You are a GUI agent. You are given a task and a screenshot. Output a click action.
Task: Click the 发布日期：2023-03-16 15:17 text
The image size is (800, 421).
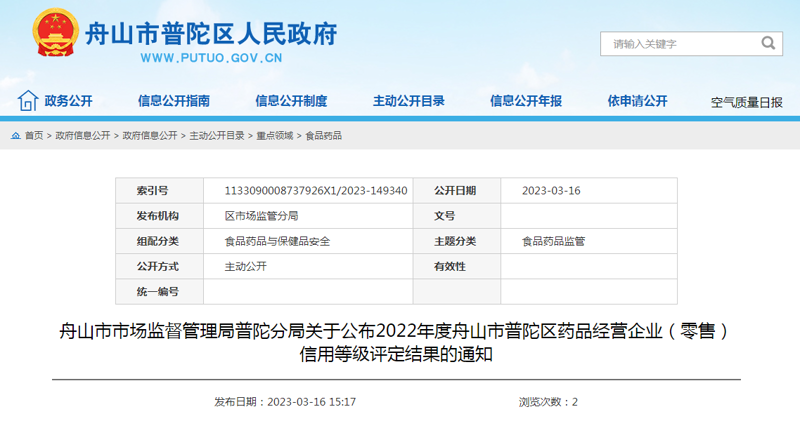click(x=285, y=402)
